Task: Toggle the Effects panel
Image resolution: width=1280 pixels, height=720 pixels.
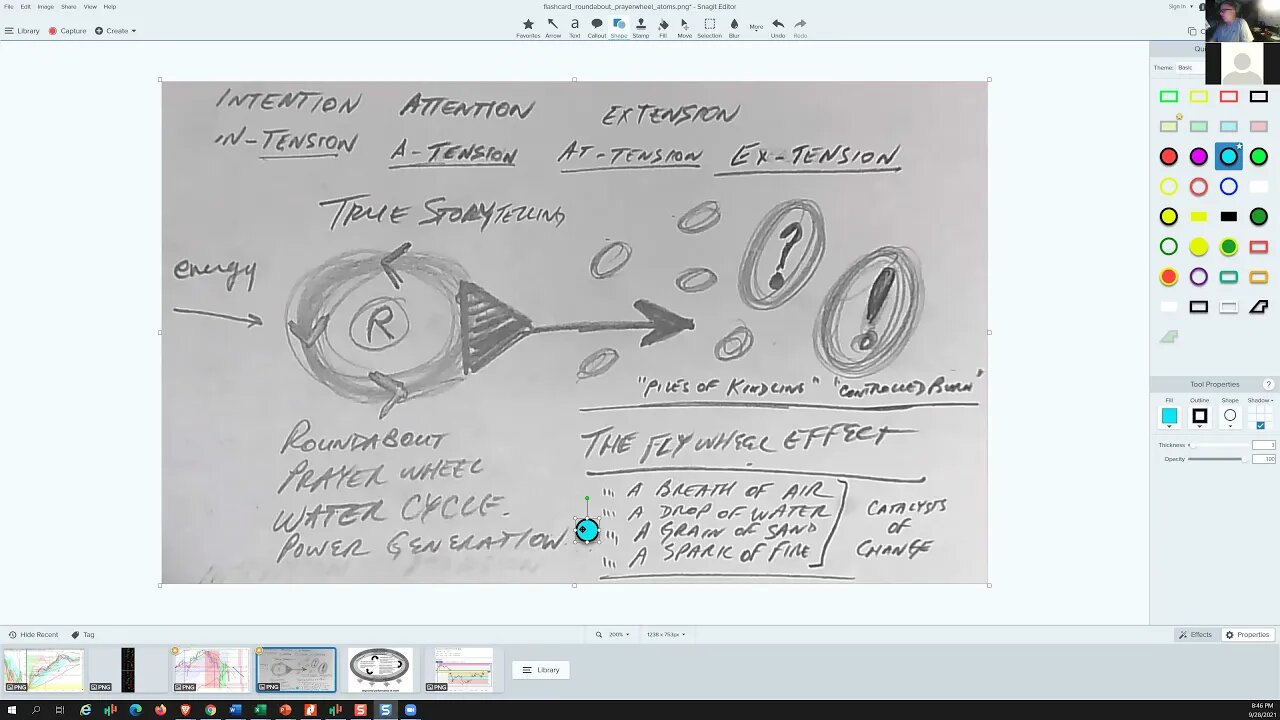Action: coord(1196,635)
